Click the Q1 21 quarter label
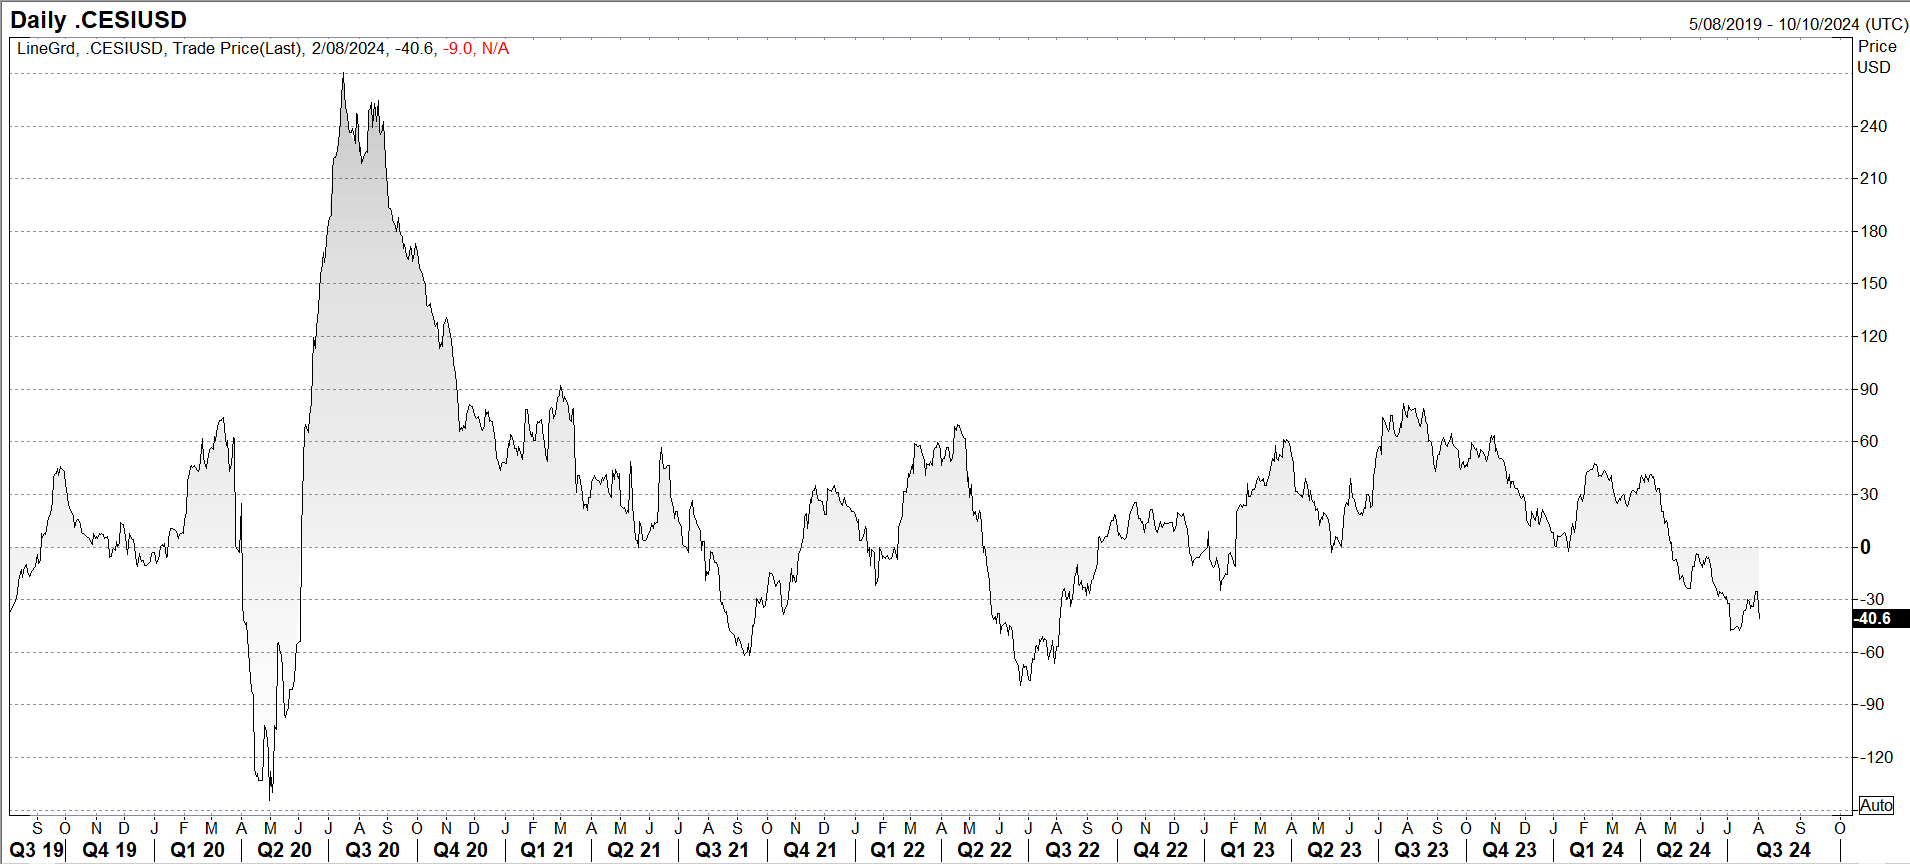Image resolution: width=1910 pixels, height=864 pixels. (547, 850)
